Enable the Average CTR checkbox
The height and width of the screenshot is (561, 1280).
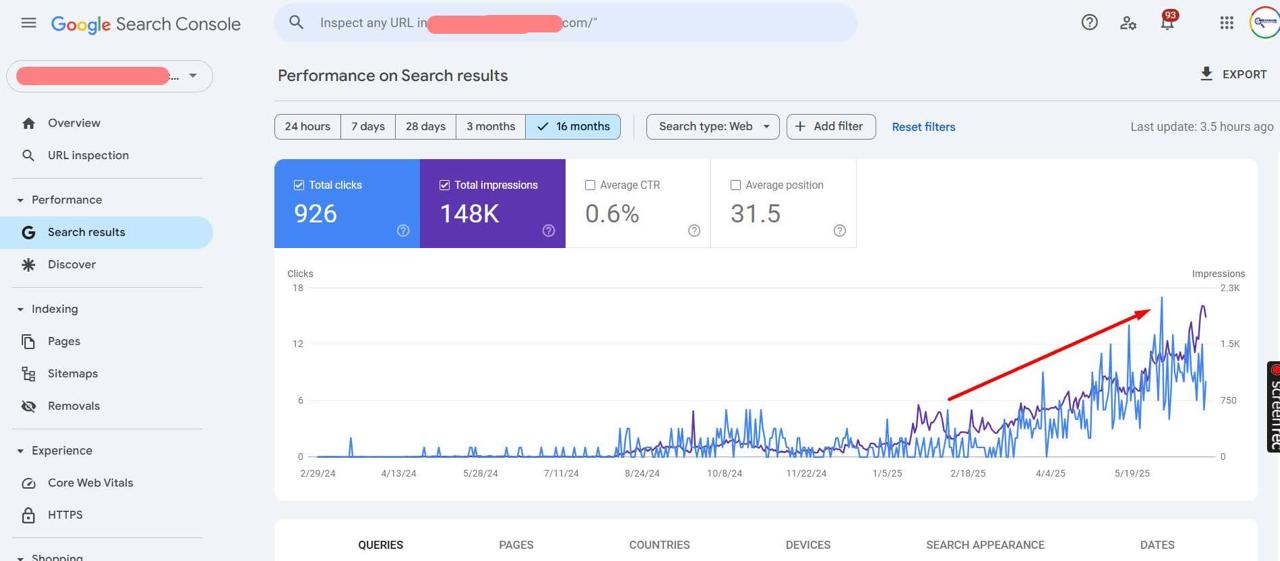point(590,185)
